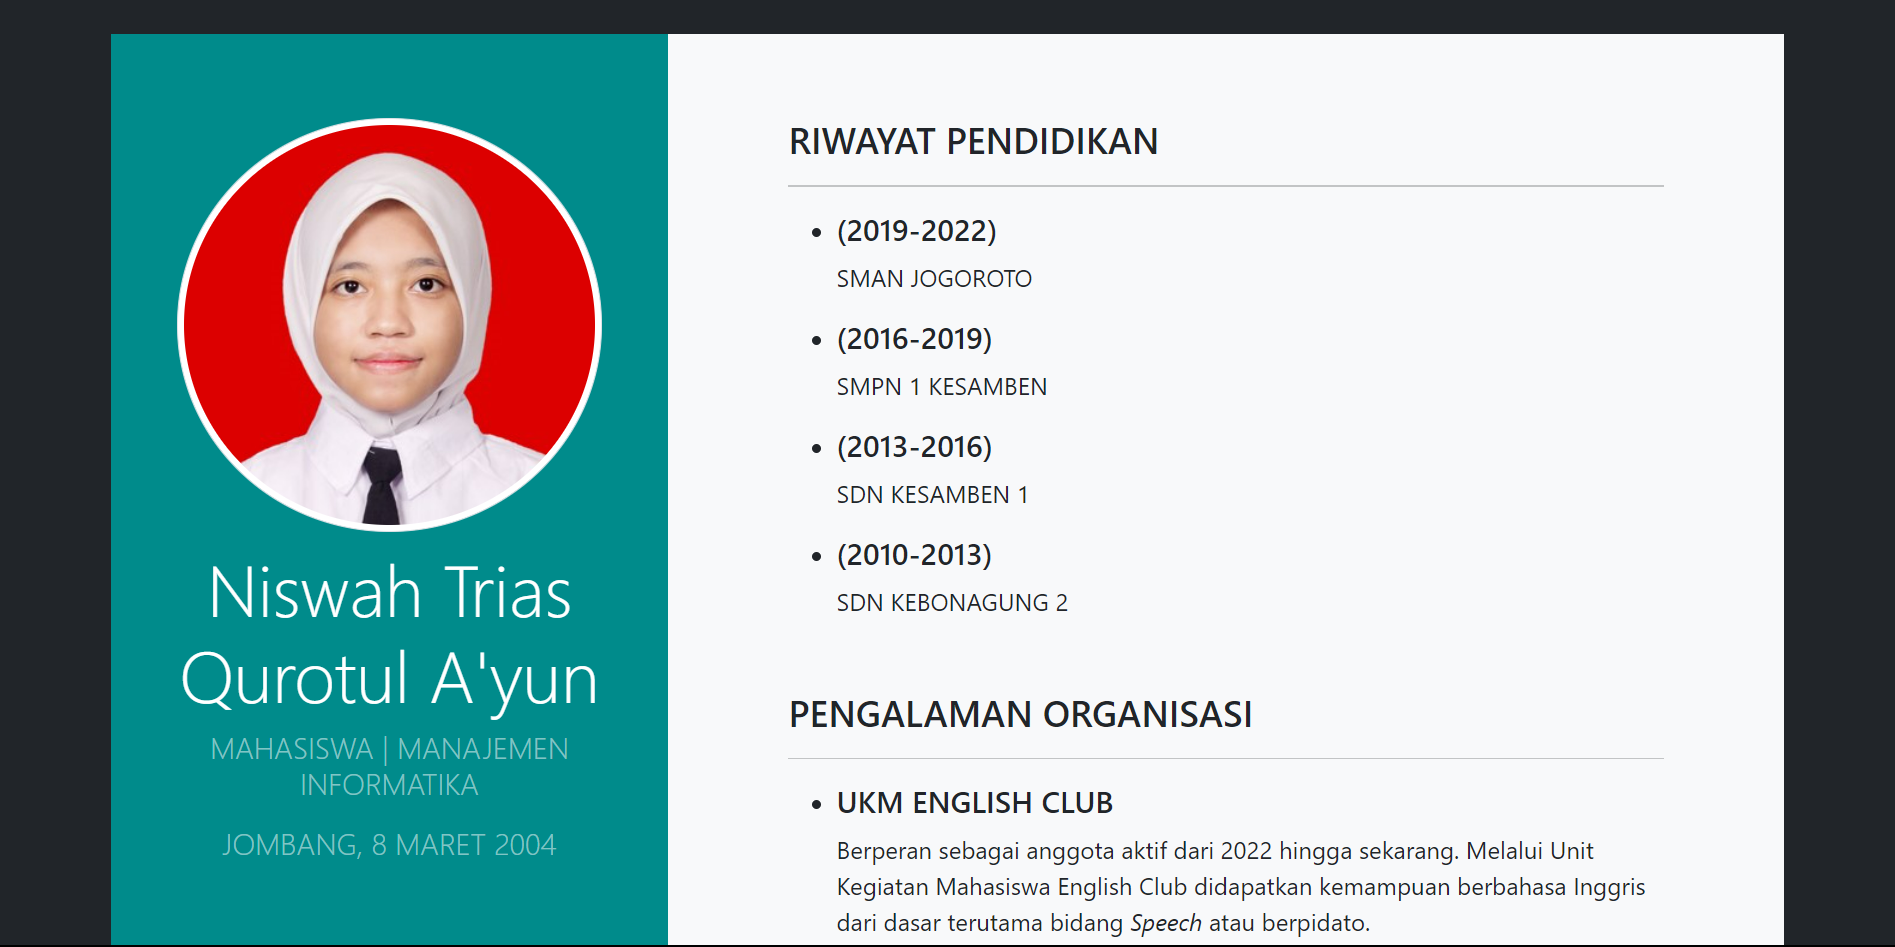Viewport: 1895px width, 947px height.
Task: Click the SDN KEBONAGUNG 2 entry
Action: point(952,602)
